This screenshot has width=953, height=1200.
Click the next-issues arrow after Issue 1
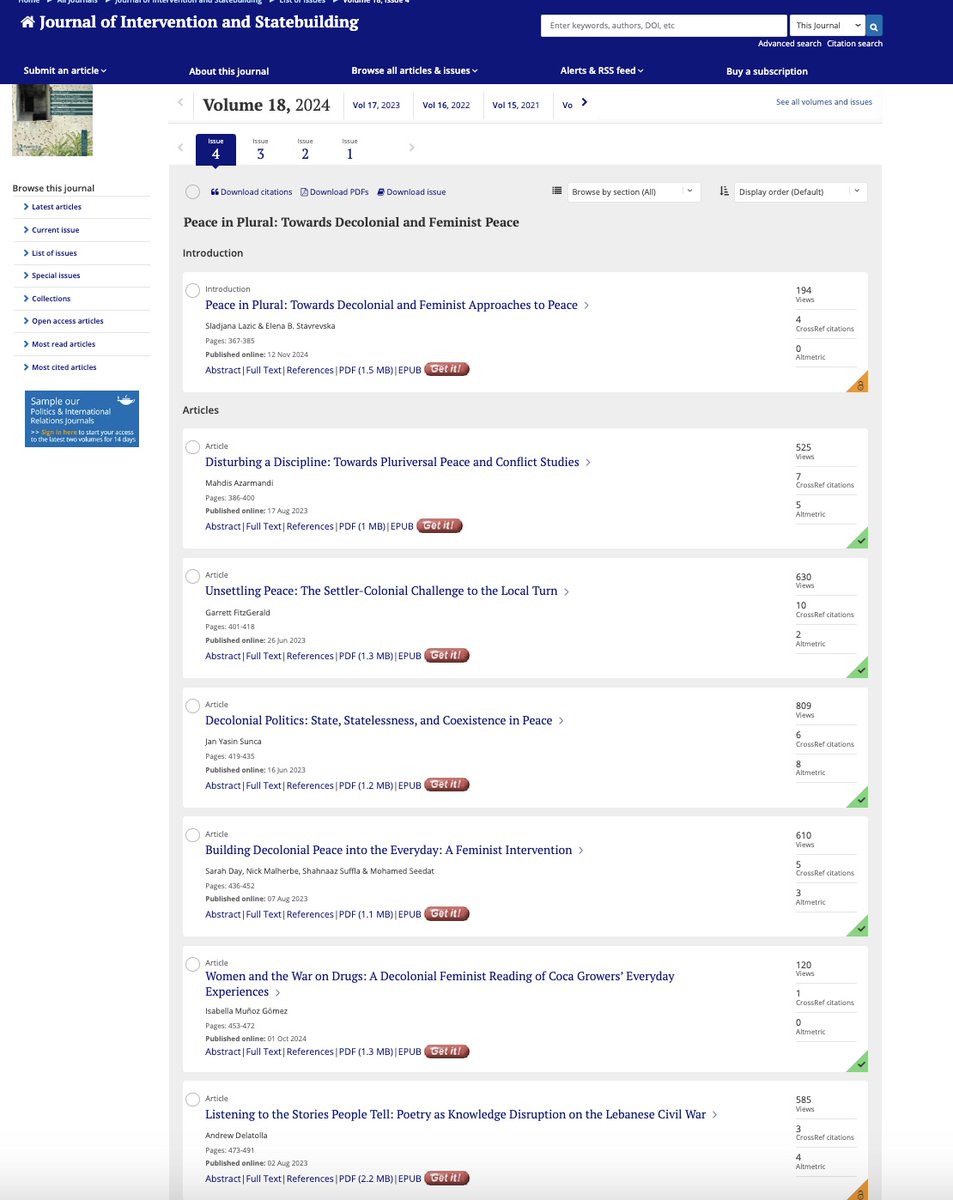(411, 148)
